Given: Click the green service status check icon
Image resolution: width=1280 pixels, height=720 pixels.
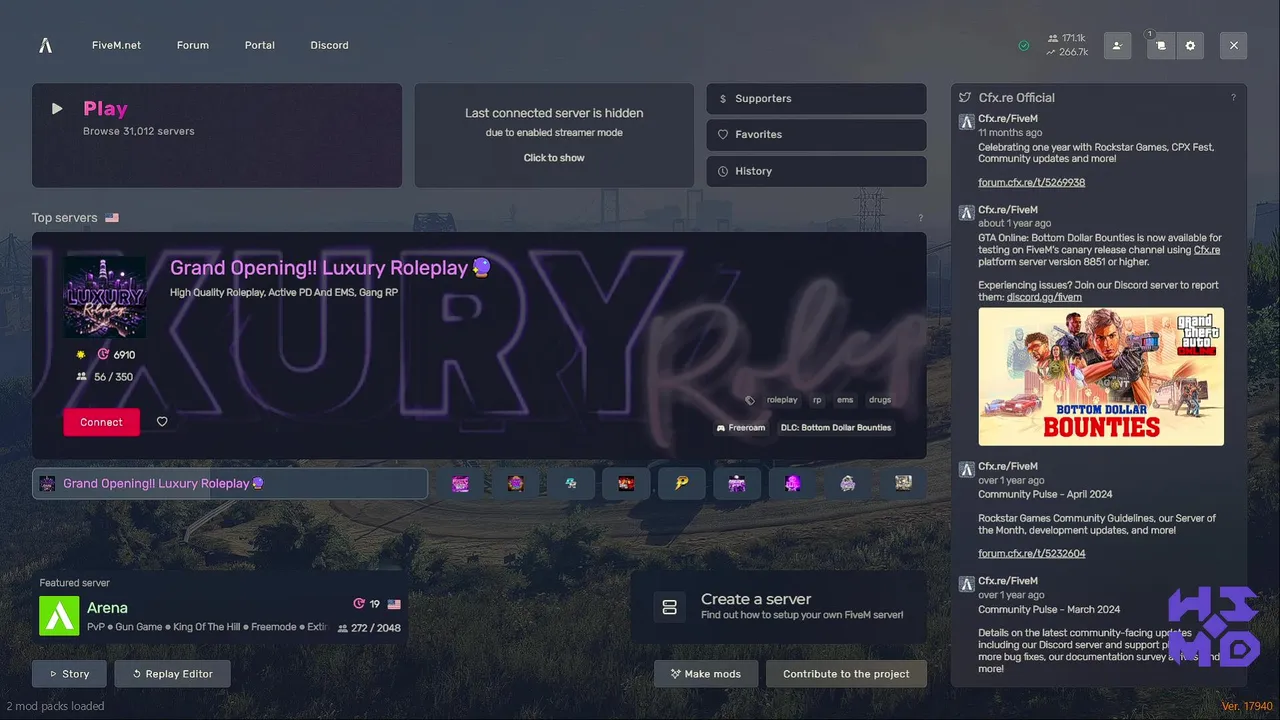Looking at the screenshot, I should pos(1023,45).
